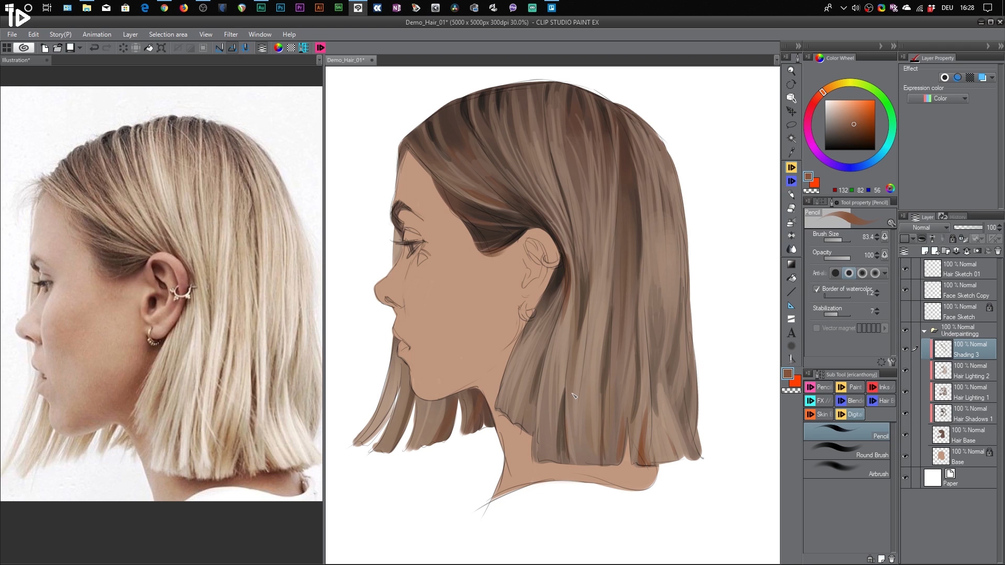
Task: Click inside the color square picker
Action: (x=850, y=125)
